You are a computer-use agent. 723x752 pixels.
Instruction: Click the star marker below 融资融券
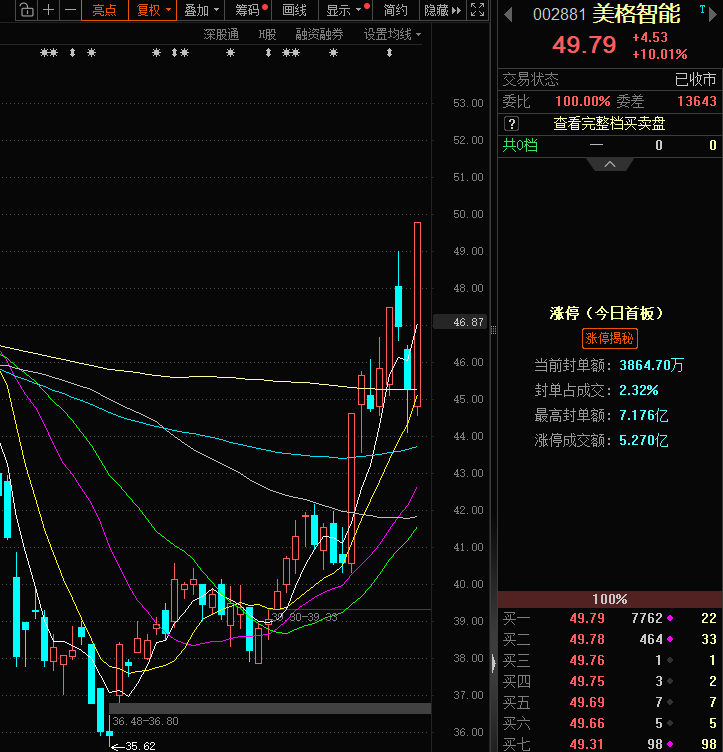pyautogui.click(x=334, y=53)
